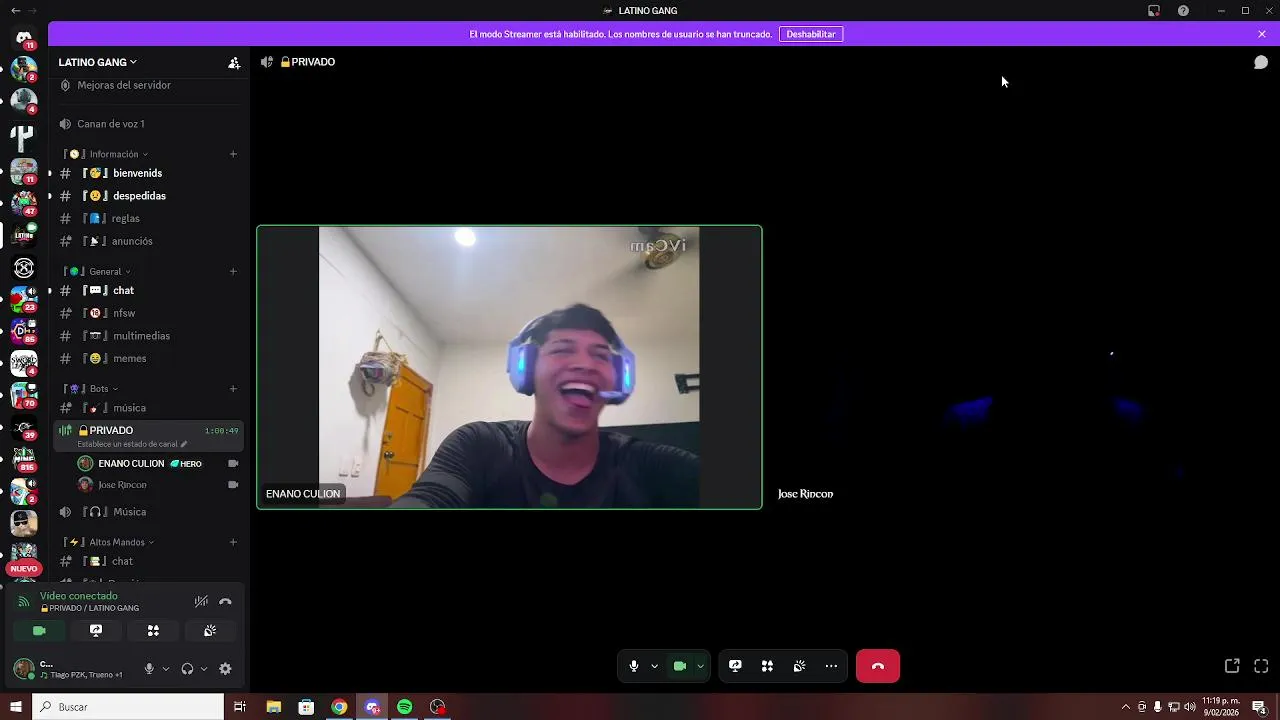The height and width of the screenshot is (720, 1280).
Task: Open soundboard icon in call control bar
Action: point(799,666)
